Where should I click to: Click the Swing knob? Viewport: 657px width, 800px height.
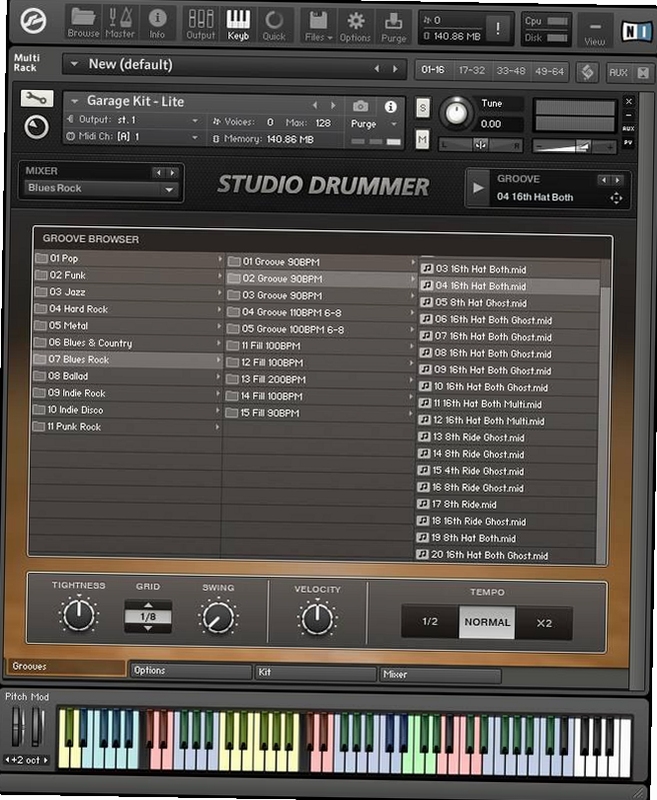tap(218, 617)
